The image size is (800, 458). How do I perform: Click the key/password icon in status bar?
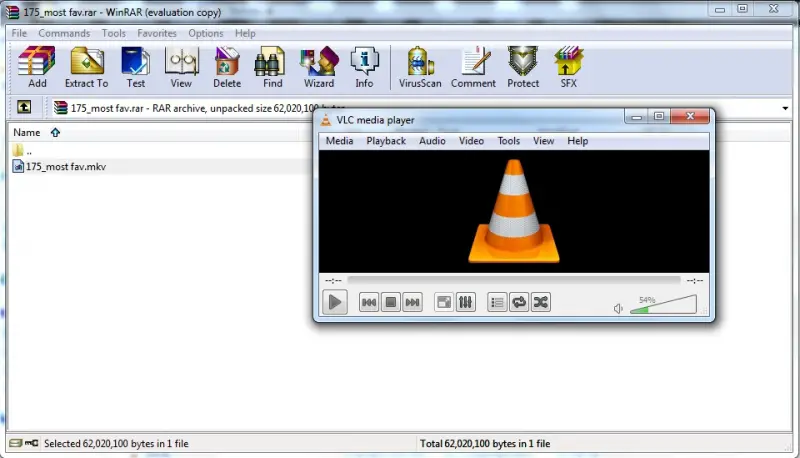tap(32, 443)
